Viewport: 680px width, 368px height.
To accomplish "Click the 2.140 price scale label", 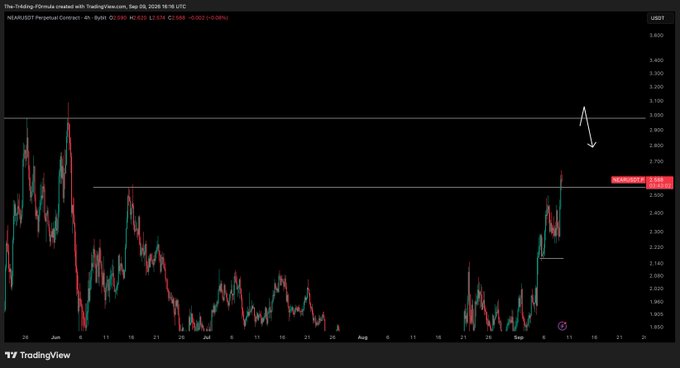I will pos(656,263).
